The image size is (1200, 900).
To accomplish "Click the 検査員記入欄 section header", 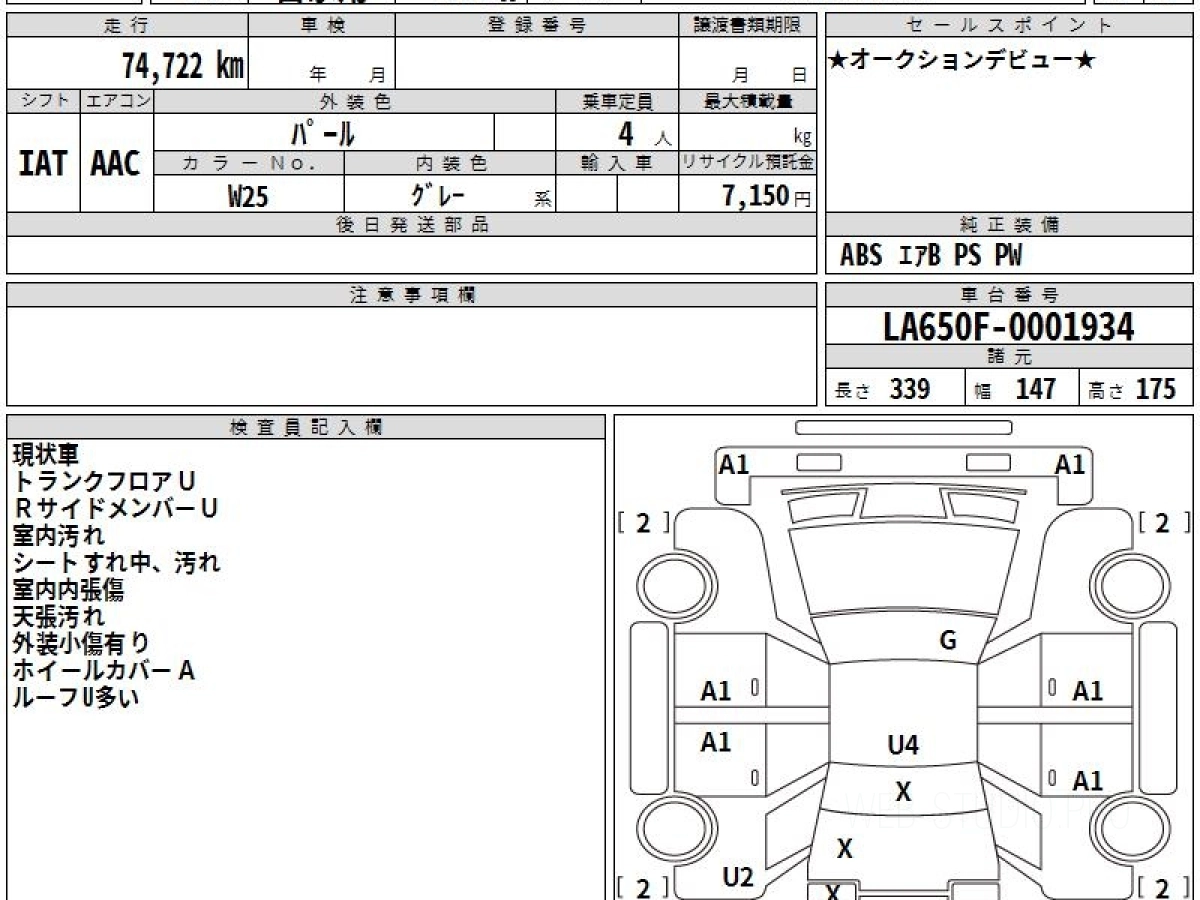I will tap(306, 427).
